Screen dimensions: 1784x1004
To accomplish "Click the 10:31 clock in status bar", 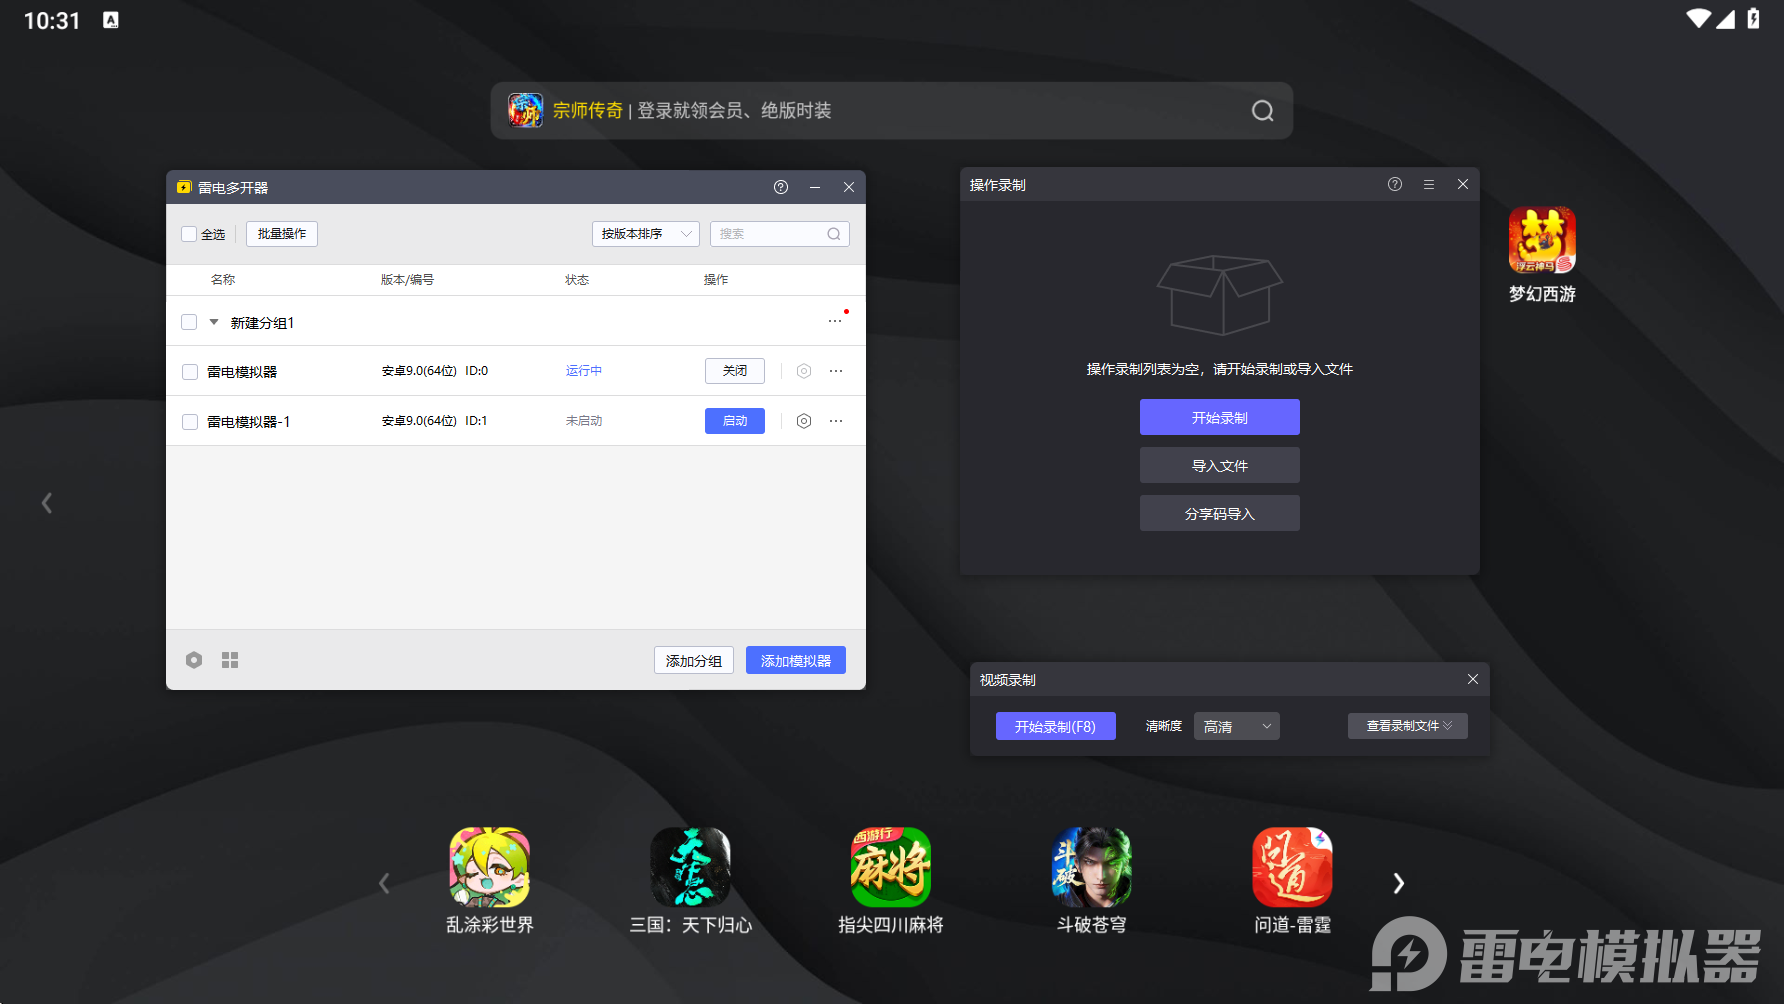I will coord(52,21).
